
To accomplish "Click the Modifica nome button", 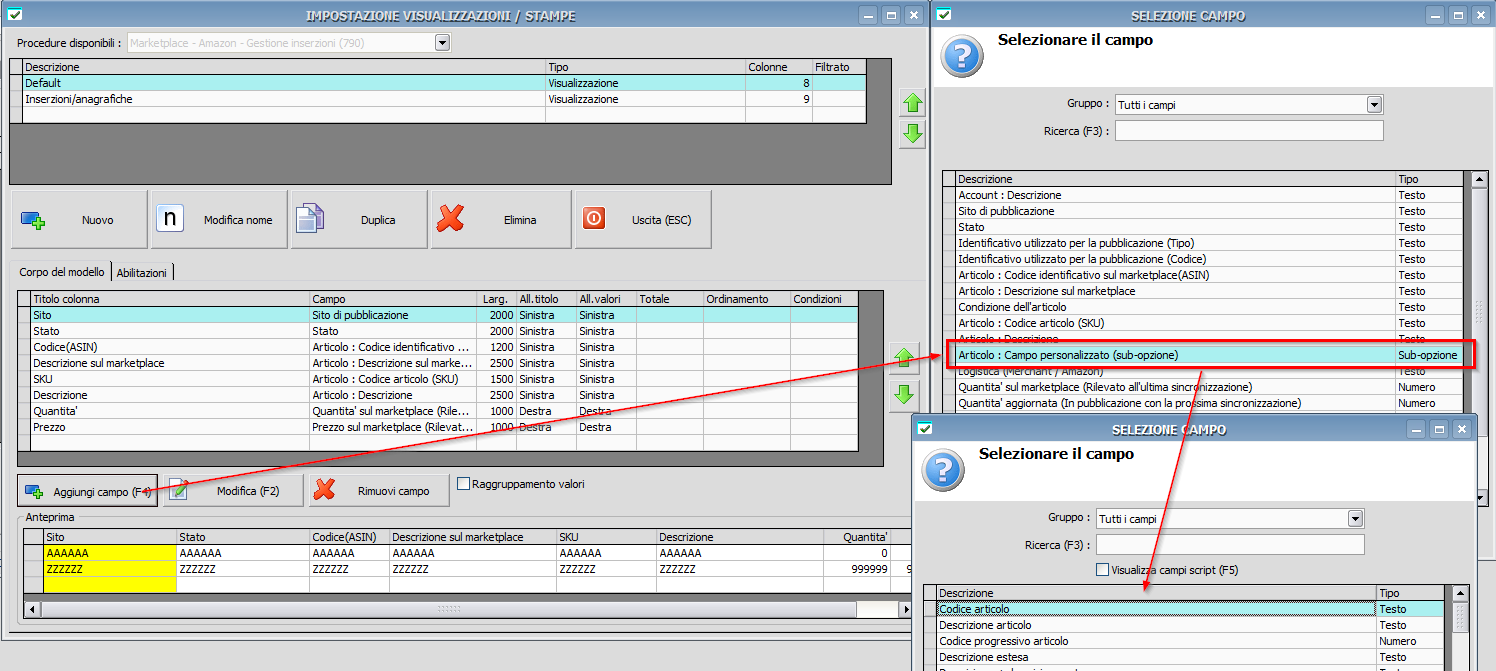I will pos(219,220).
